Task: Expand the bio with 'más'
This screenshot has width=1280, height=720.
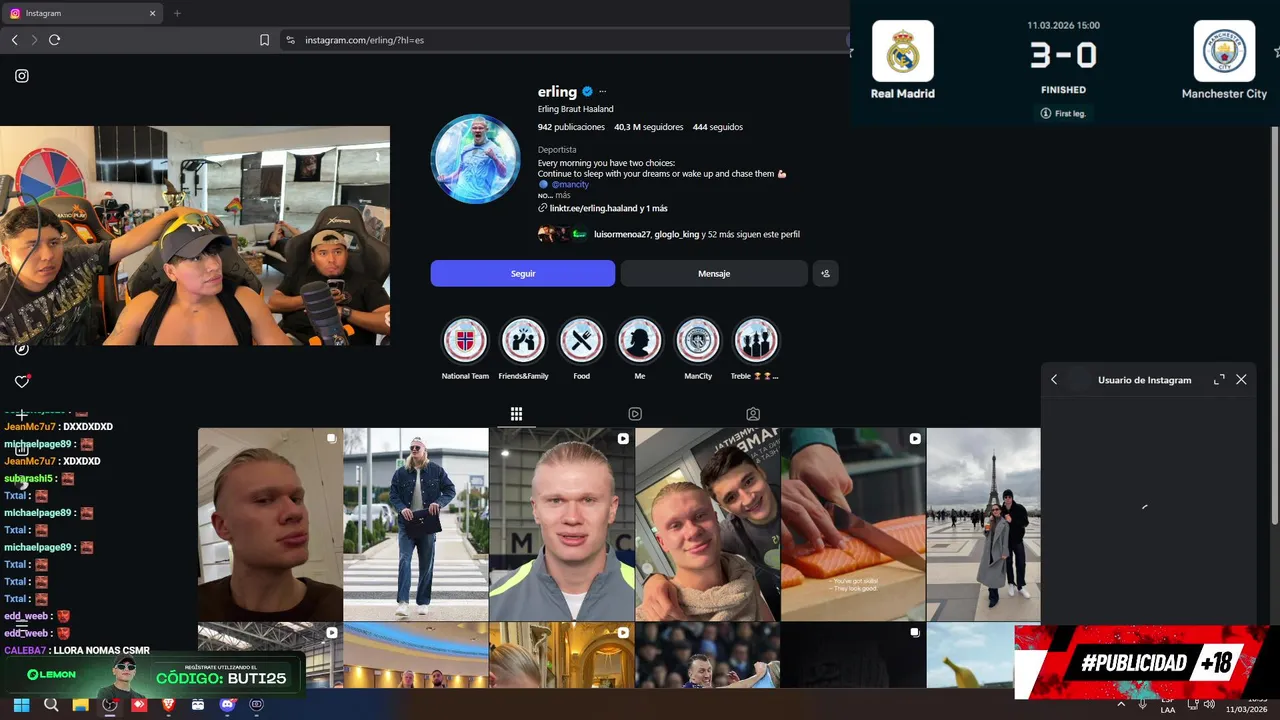Action: tap(563, 196)
